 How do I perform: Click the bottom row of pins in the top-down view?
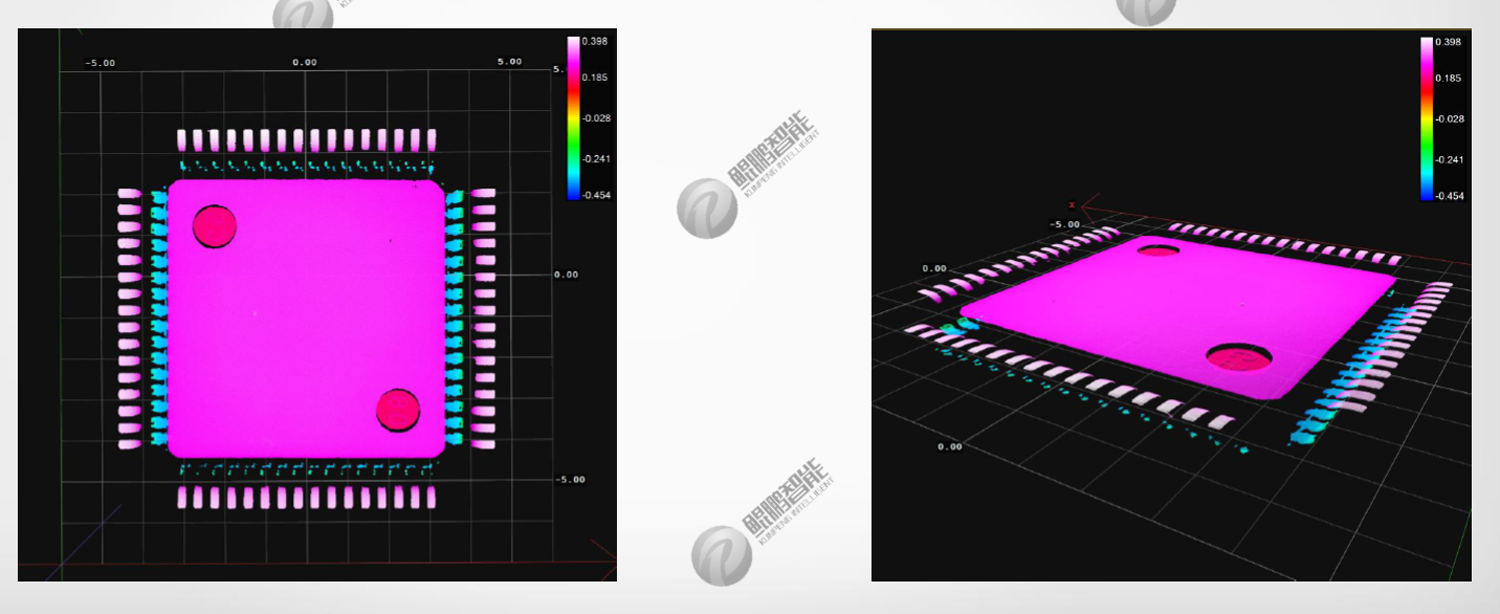[306, 497]
